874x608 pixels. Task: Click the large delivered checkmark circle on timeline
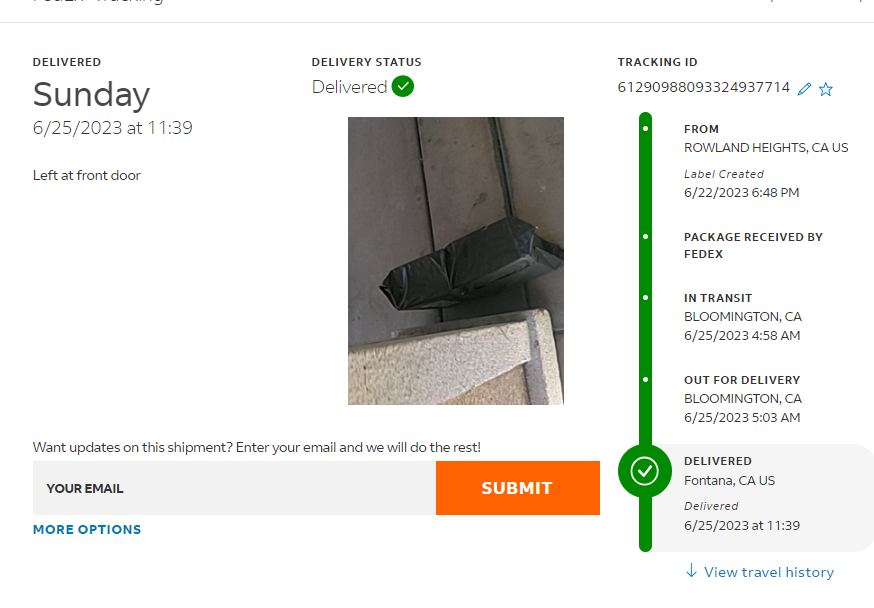[644, 471]
